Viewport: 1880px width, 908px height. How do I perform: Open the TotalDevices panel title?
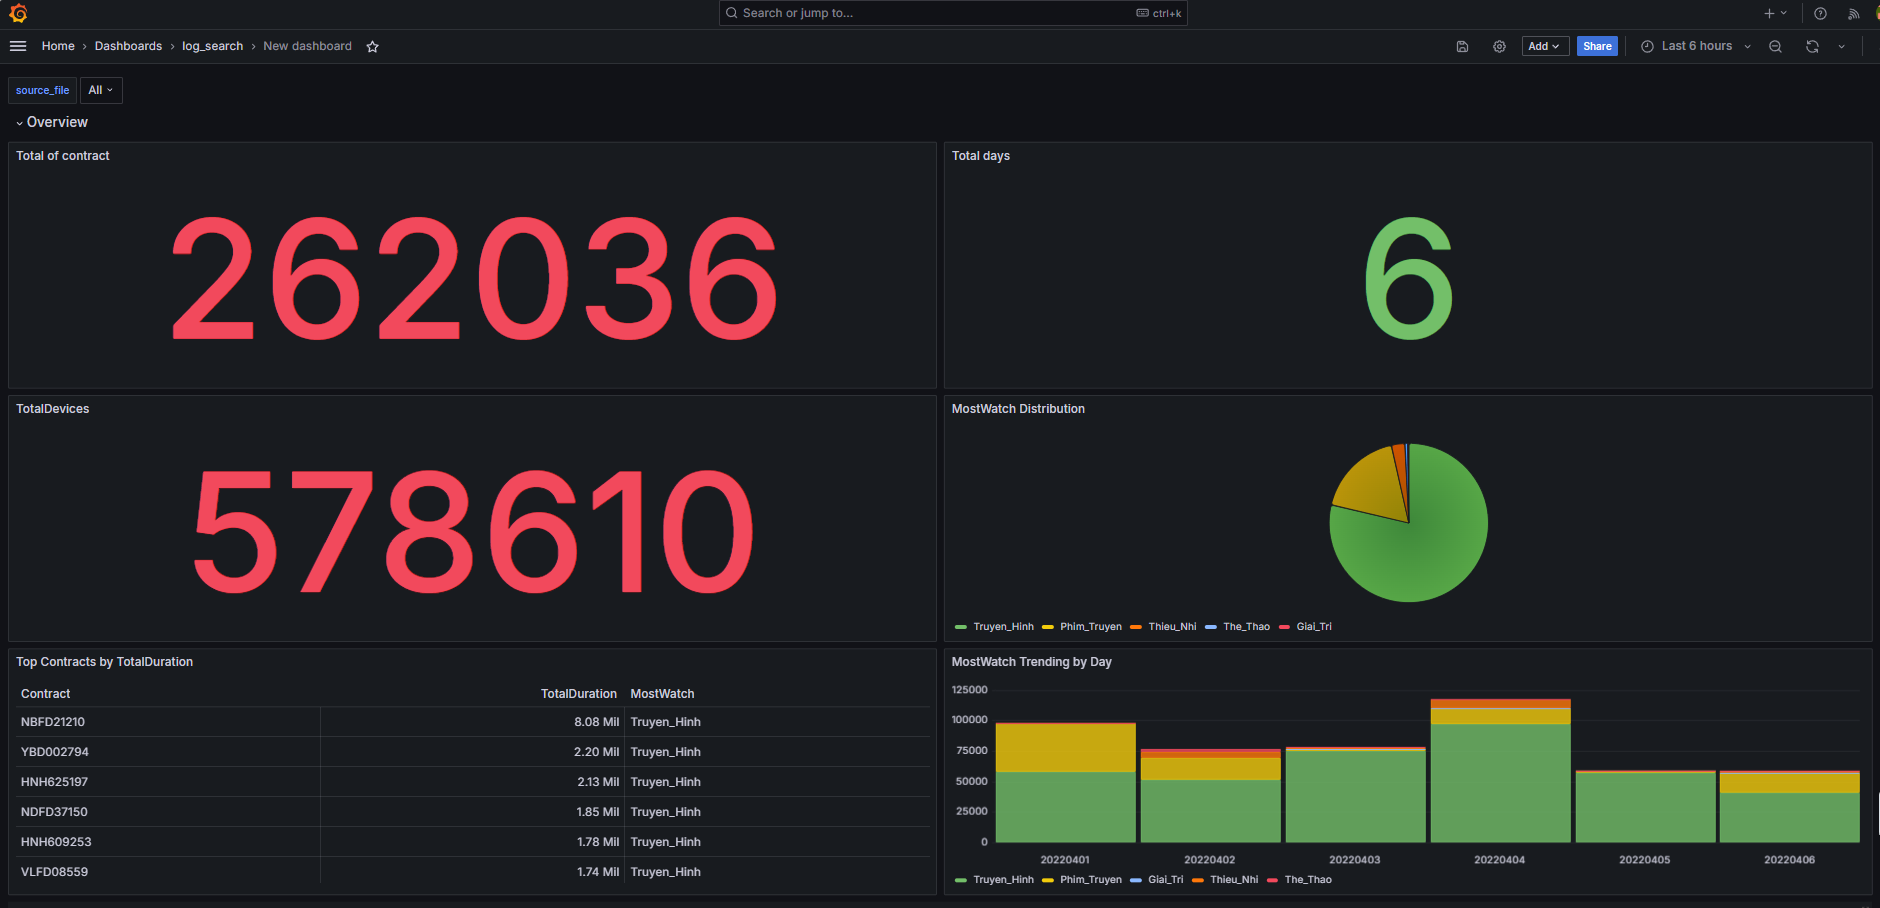(x=53, y=409)
